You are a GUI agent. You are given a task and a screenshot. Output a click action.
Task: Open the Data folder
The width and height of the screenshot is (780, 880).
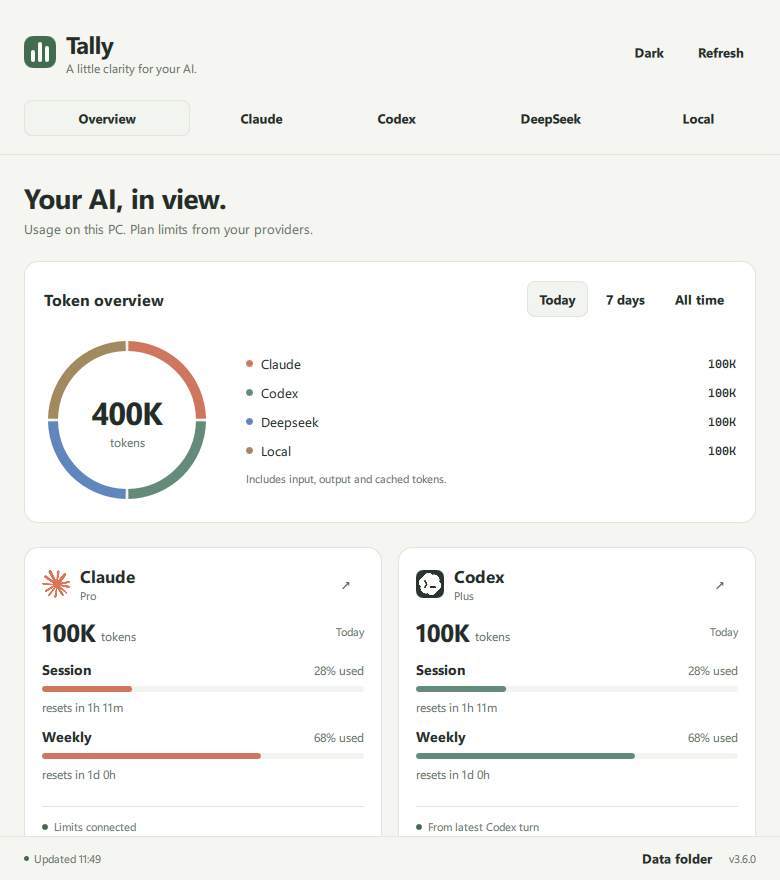[677, 859]
